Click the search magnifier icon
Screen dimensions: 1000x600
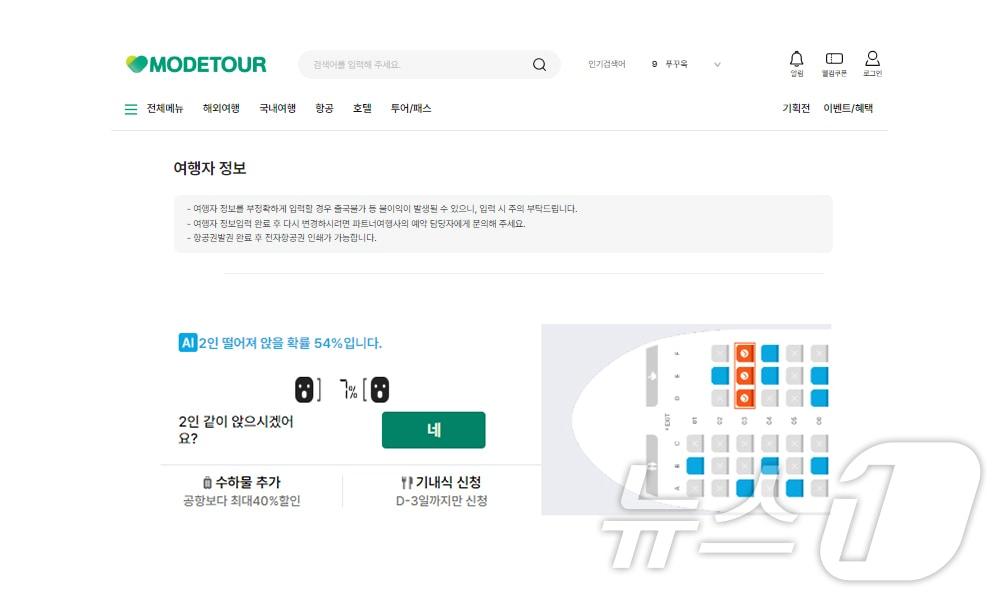[539, 65]
